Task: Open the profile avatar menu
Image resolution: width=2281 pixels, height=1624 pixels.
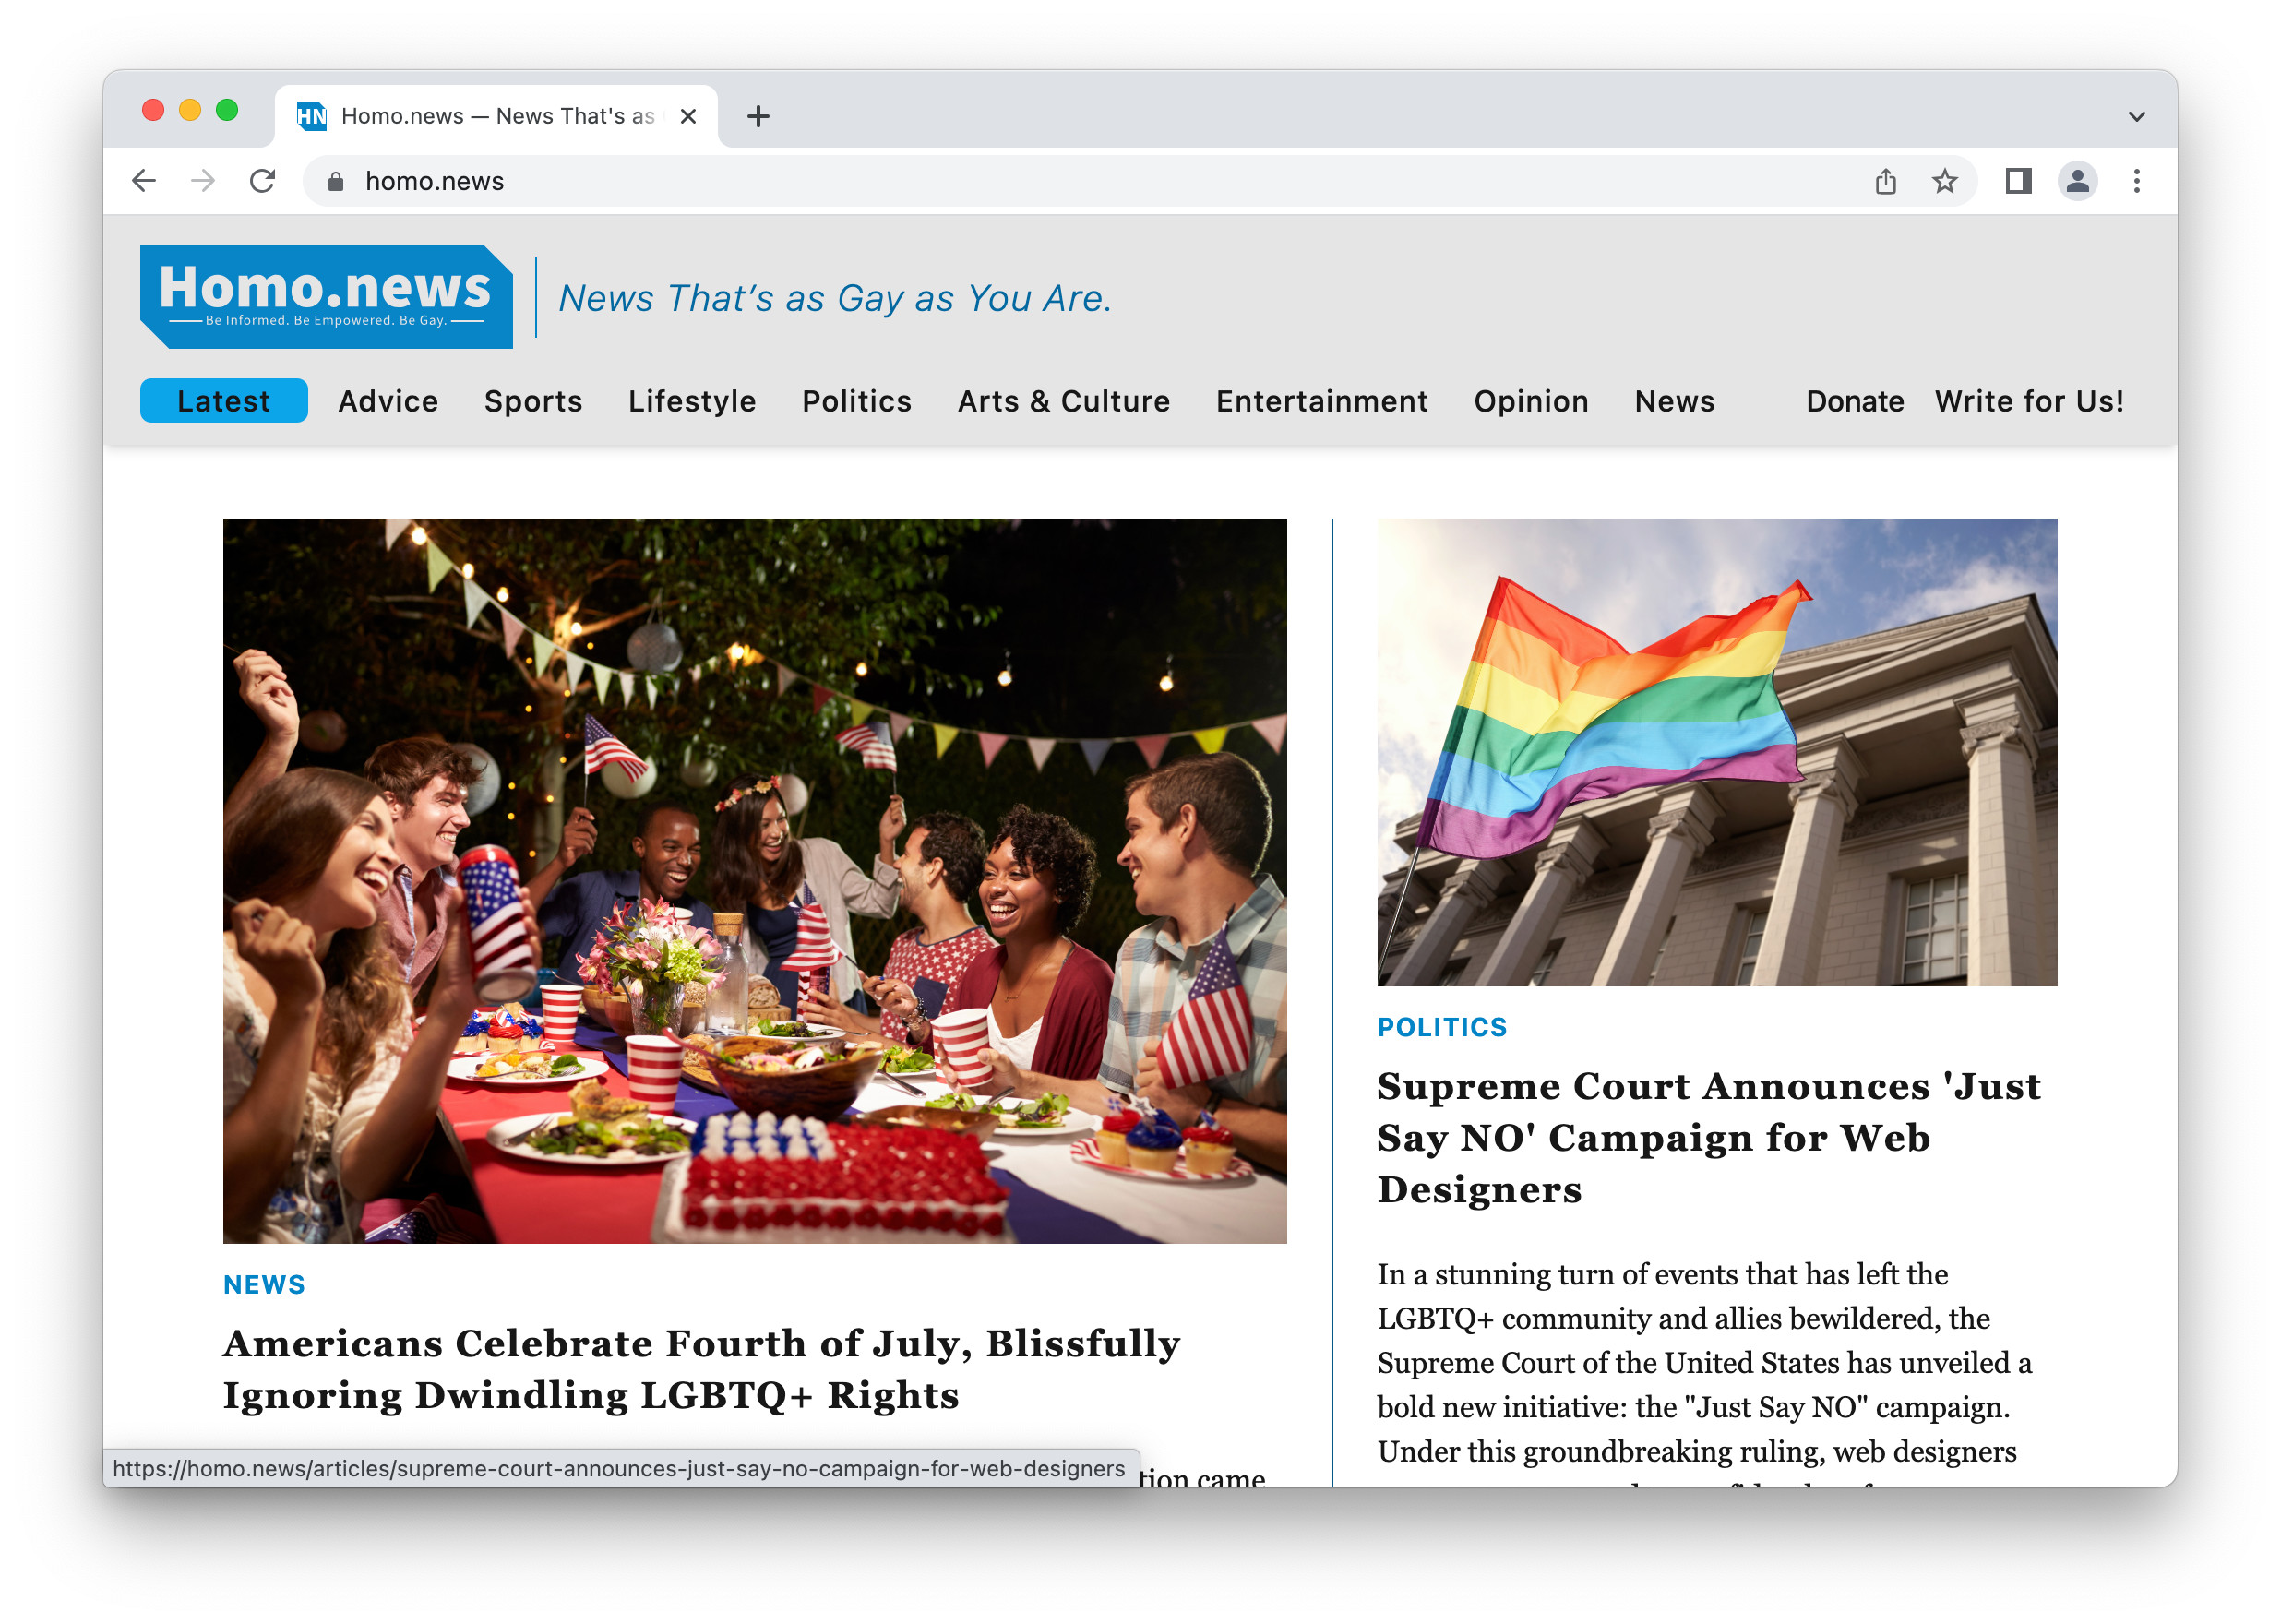Action: pyautogui.click(x=2076, y=181)
